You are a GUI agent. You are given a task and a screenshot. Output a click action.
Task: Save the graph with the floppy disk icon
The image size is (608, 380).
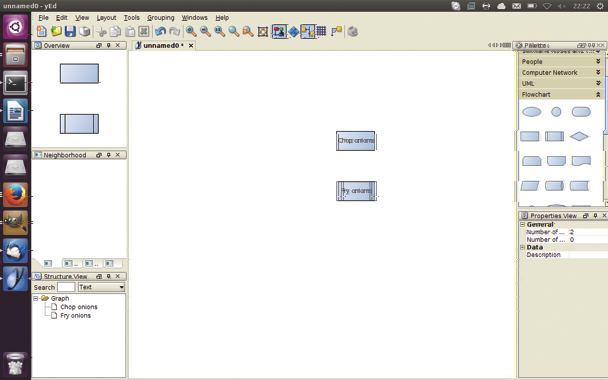click(70, 31)
